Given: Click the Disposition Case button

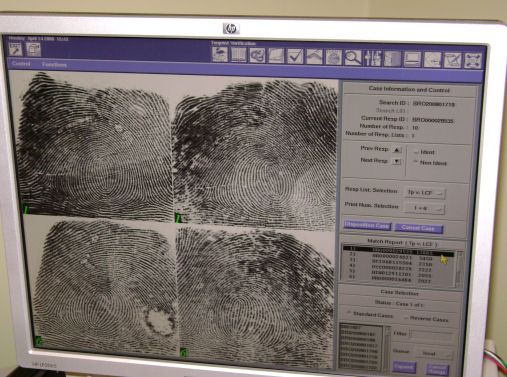Looking at the screenshot, I should click(x=367, y=226).
